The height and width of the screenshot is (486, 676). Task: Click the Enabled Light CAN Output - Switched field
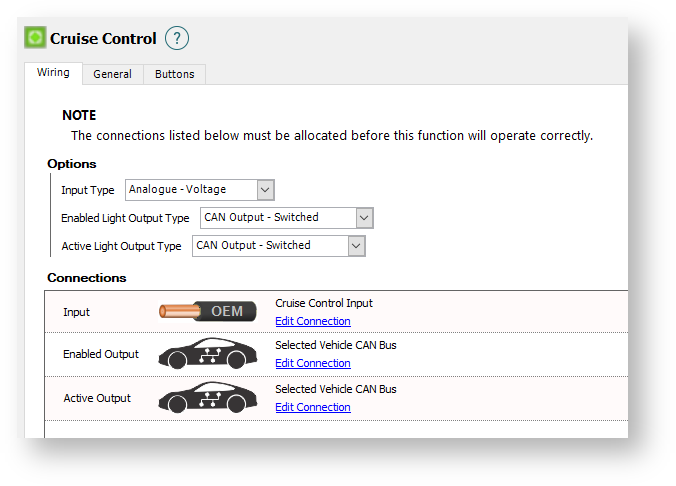[x=287, y=218]
